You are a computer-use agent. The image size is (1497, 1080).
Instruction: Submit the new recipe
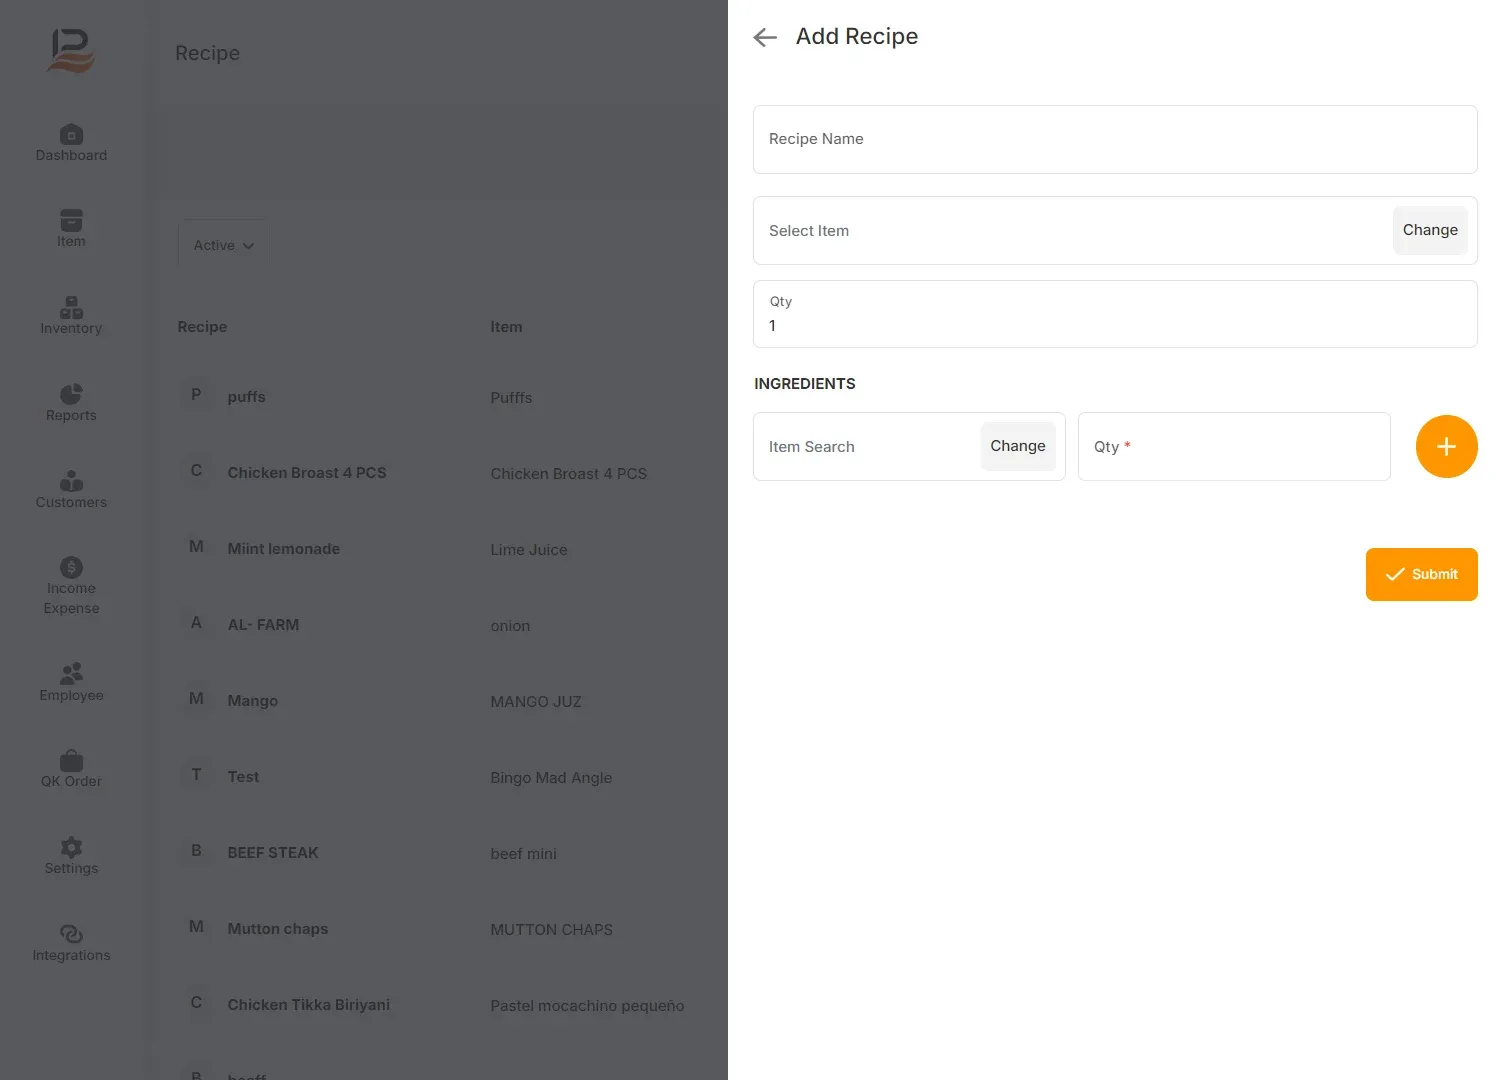coord(1421,574)
